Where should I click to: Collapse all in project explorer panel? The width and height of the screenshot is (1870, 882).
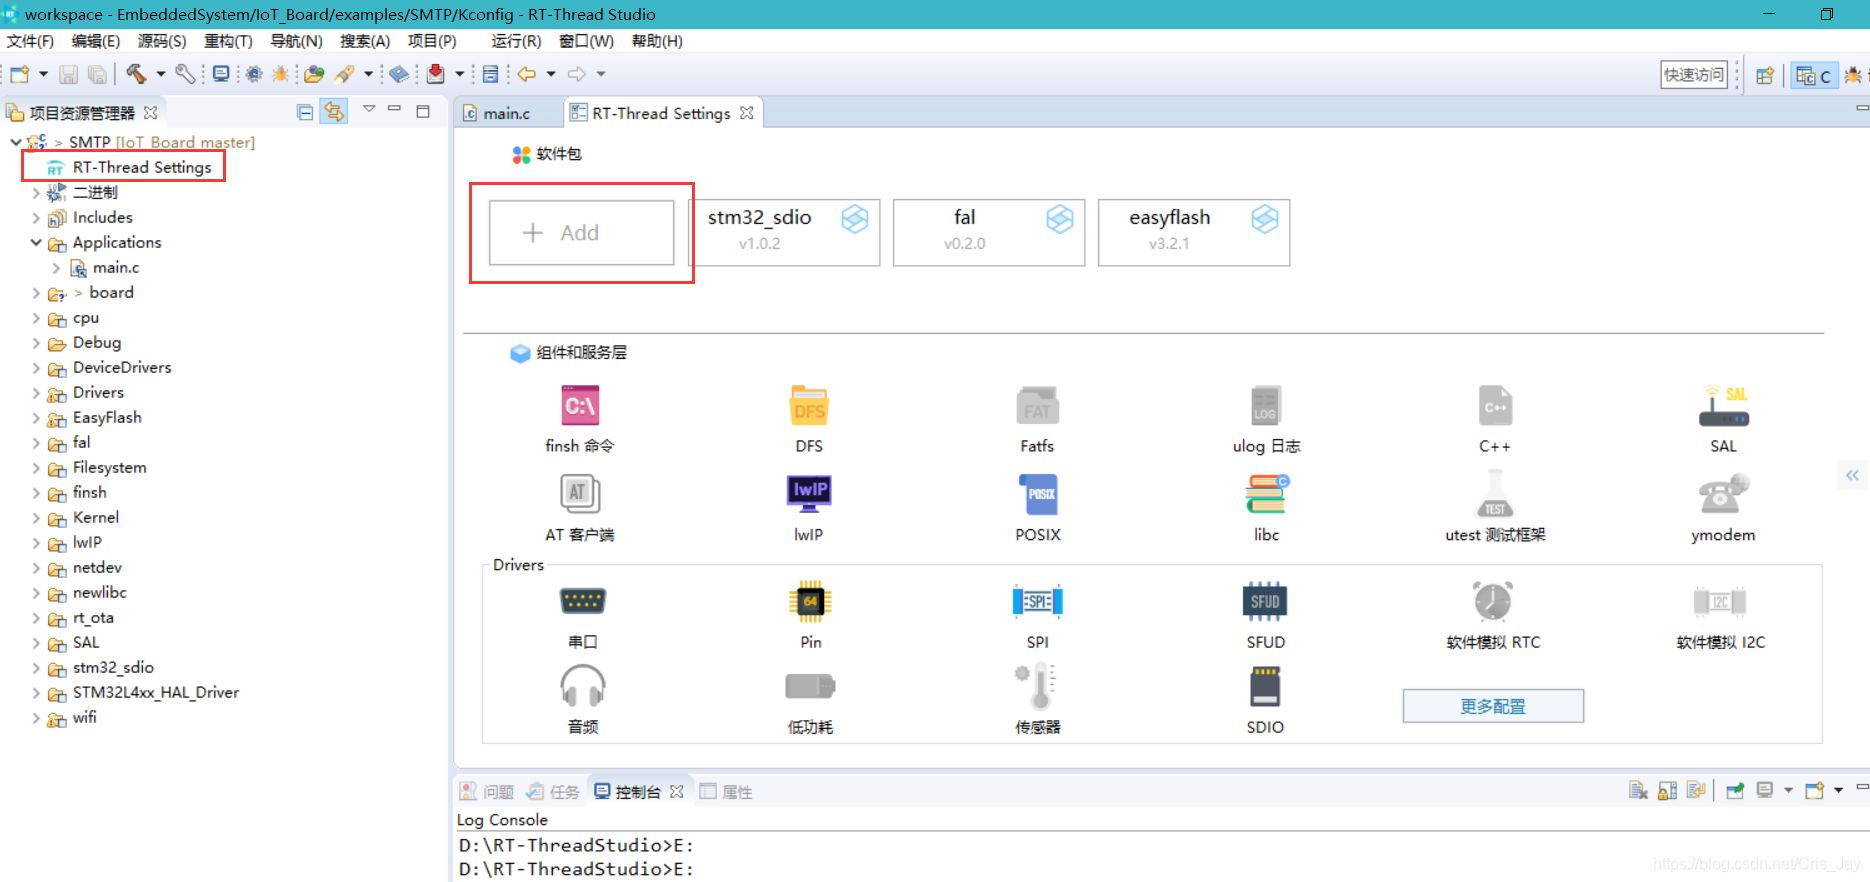click(305, 112)
